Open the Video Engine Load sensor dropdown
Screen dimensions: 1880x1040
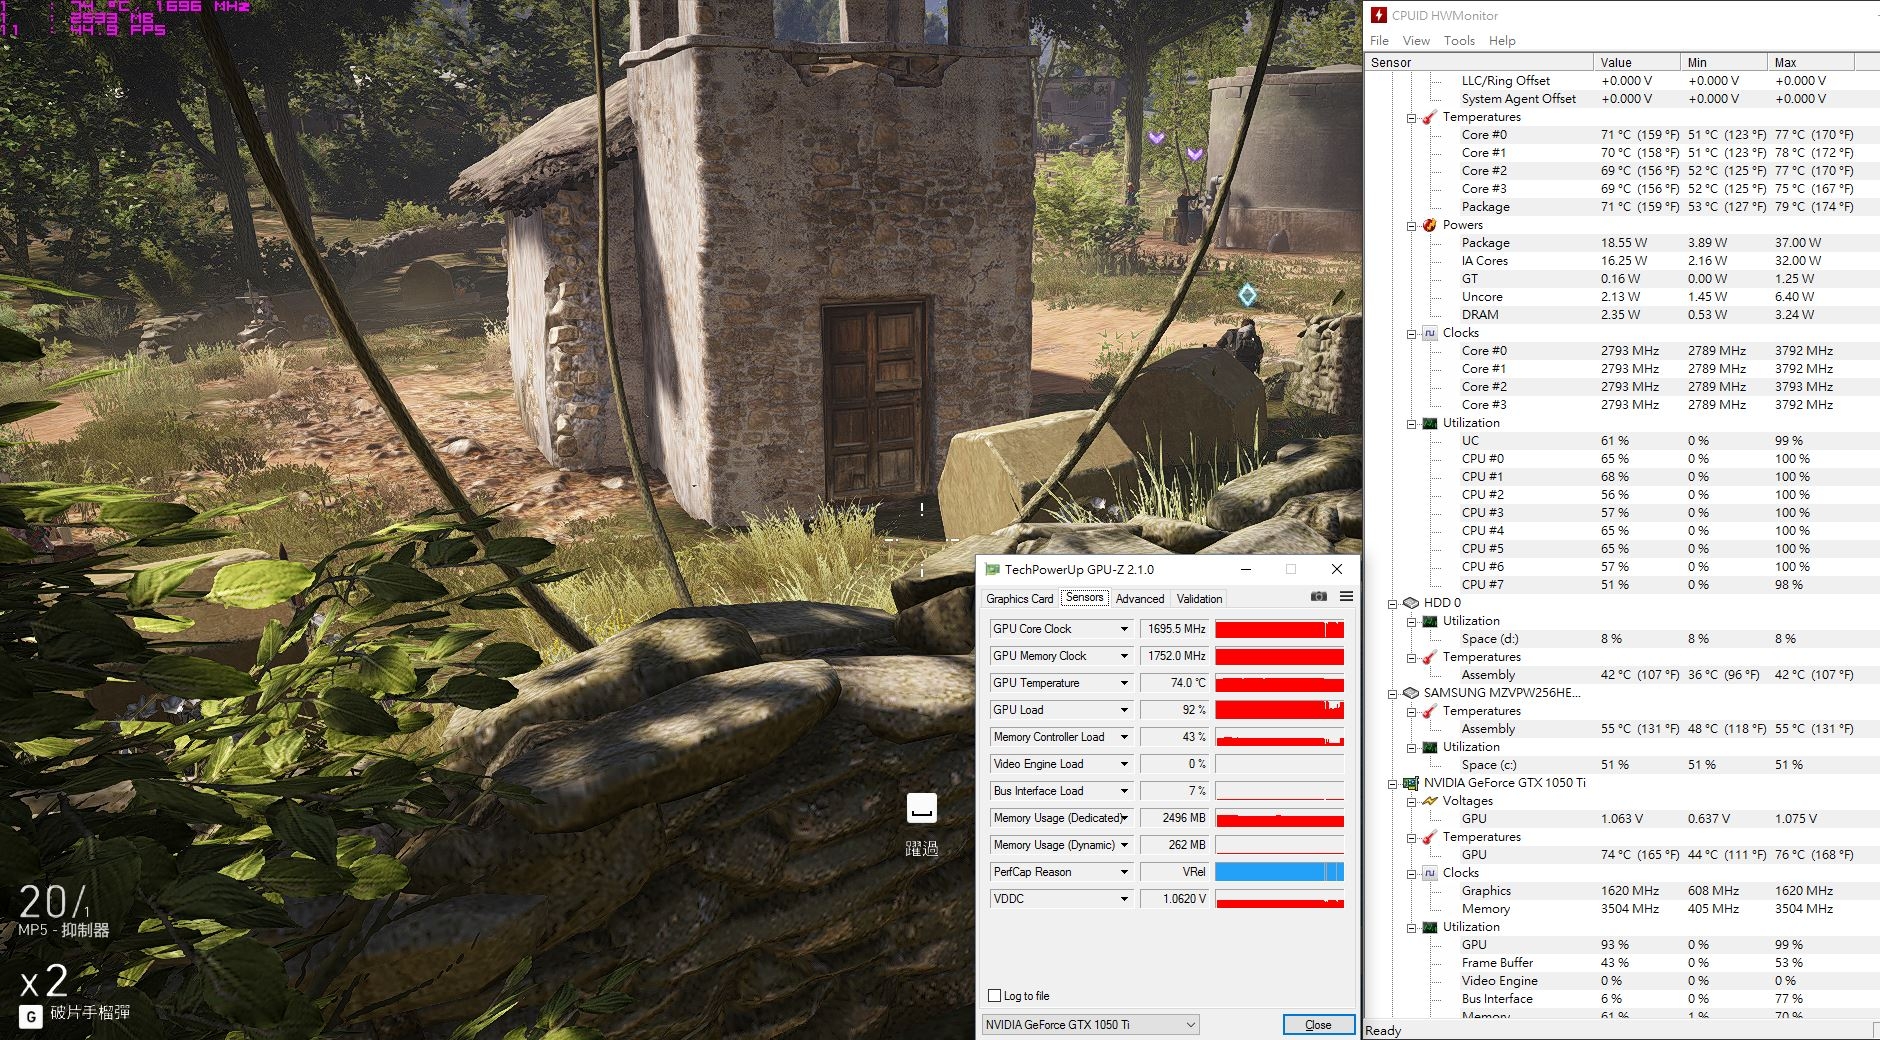(x=1124, y=764)
